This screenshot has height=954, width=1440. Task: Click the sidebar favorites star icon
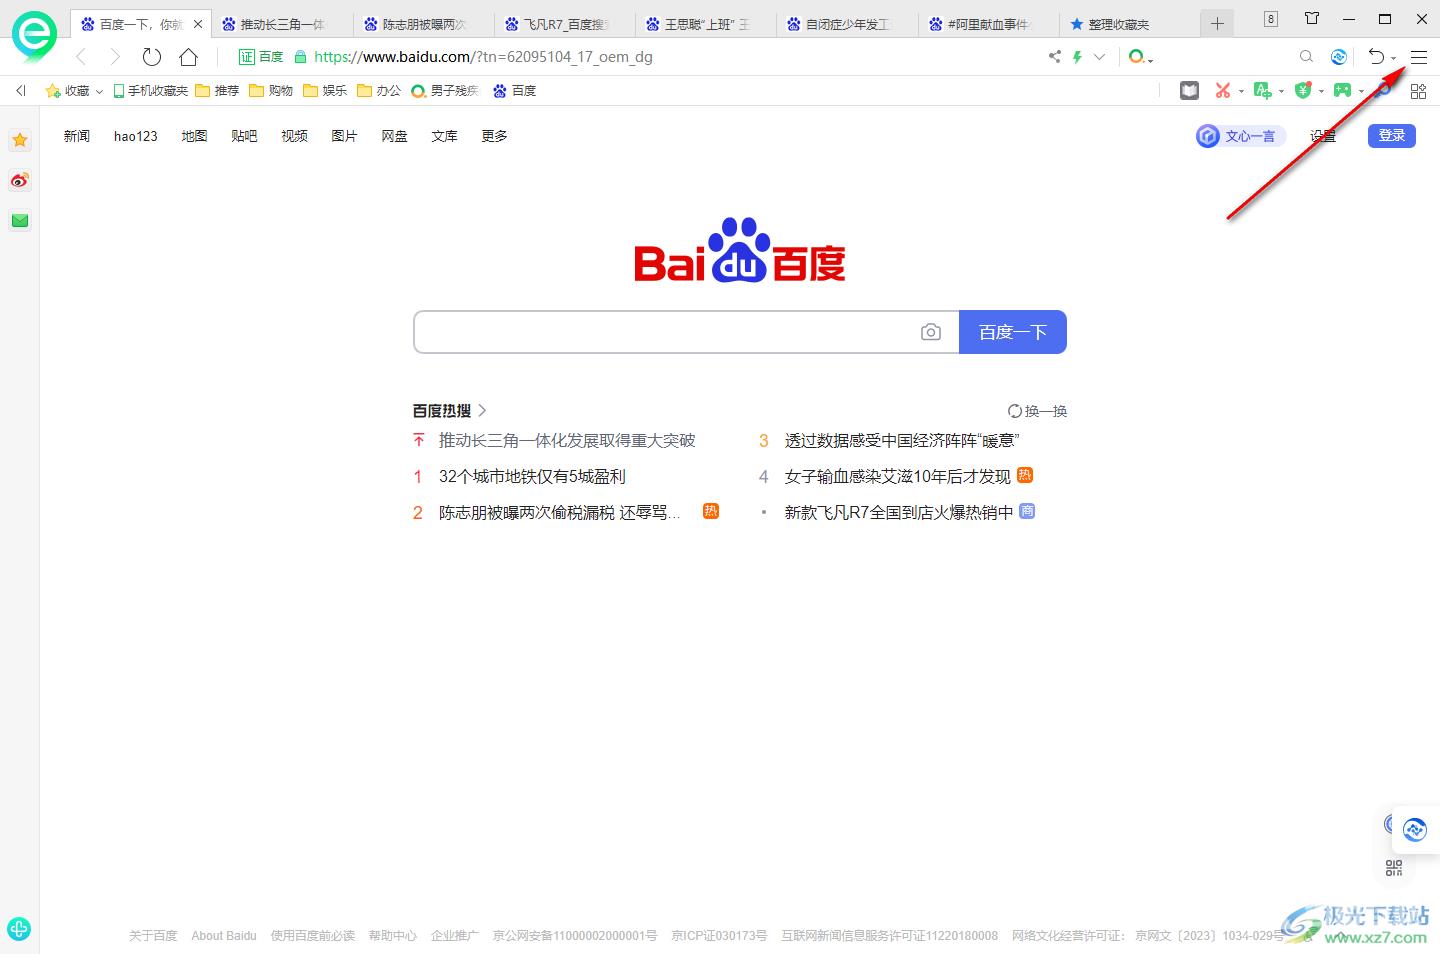point(20,140)
